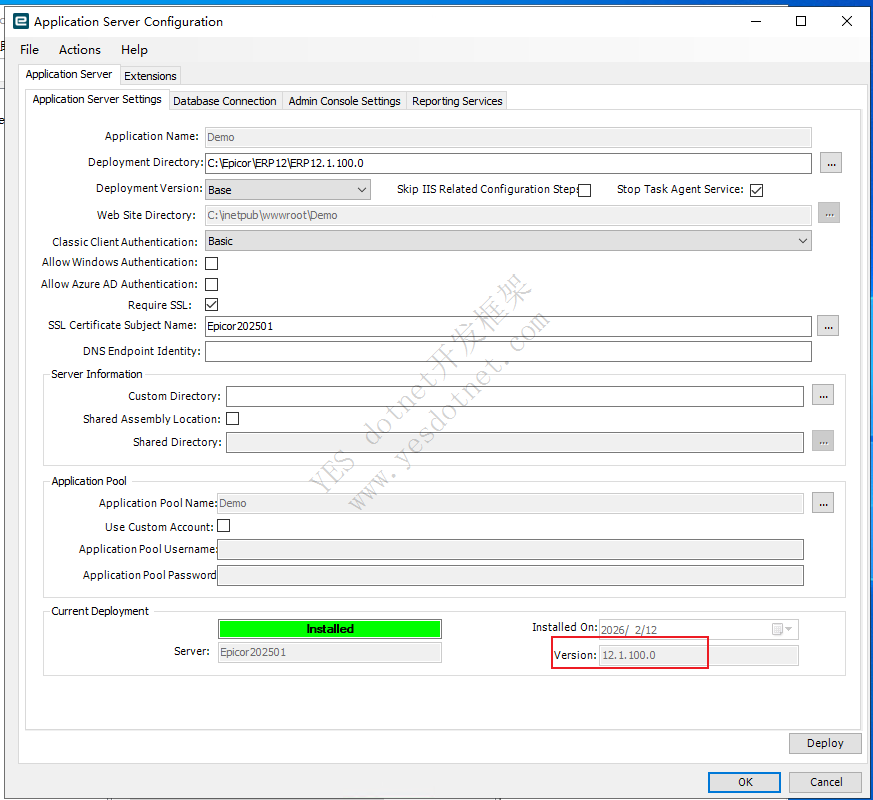
Task: Click browse button next to Custom Directory
Action: [x=822, y=396]
